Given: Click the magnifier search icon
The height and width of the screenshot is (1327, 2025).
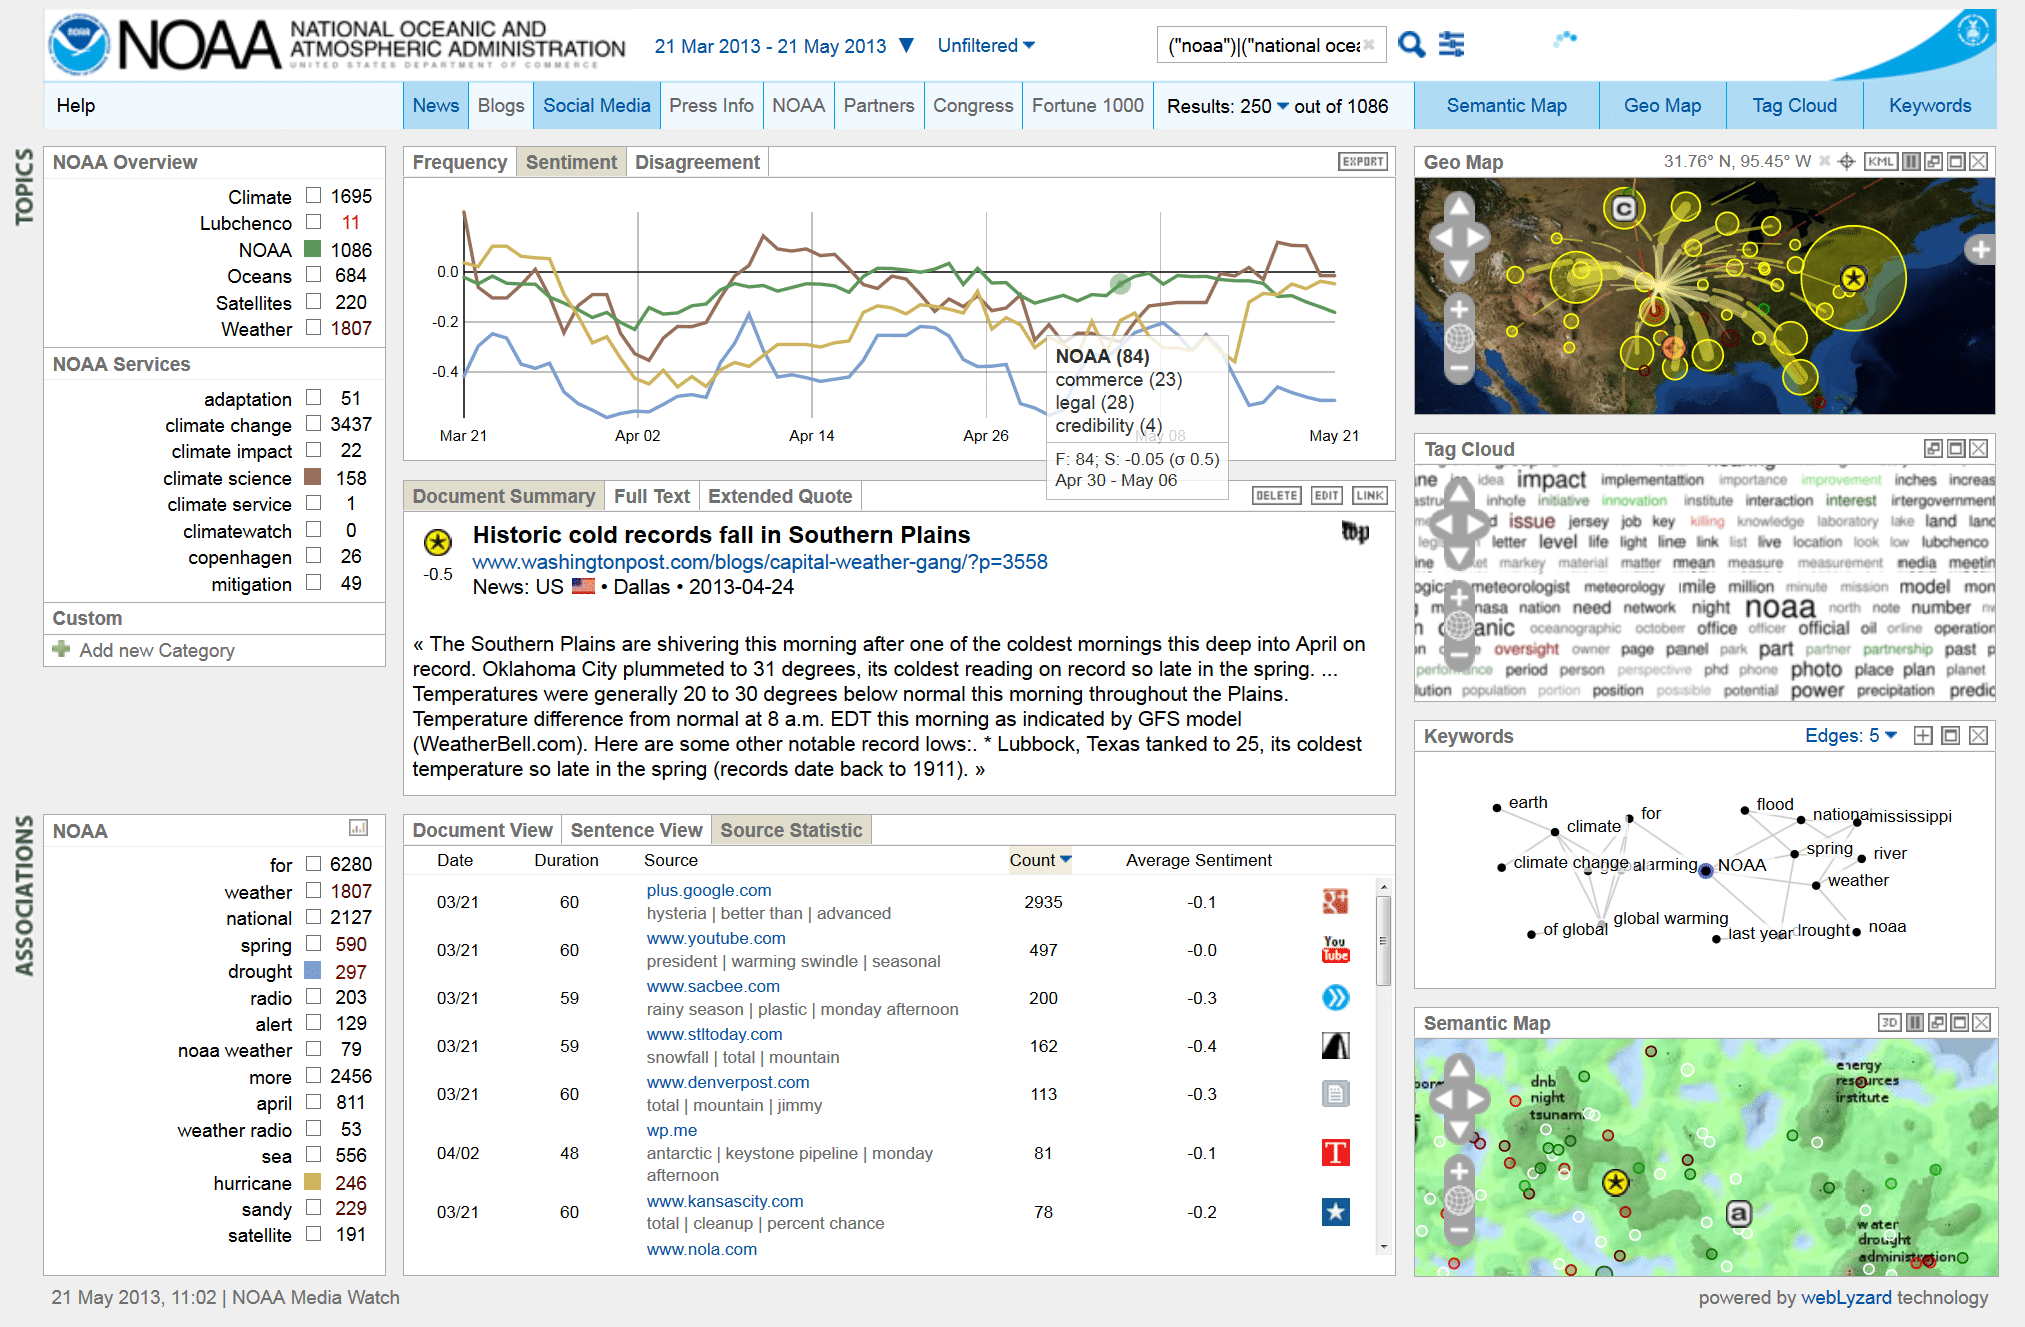Looking at the screenshot, I should click(1411, 44).
